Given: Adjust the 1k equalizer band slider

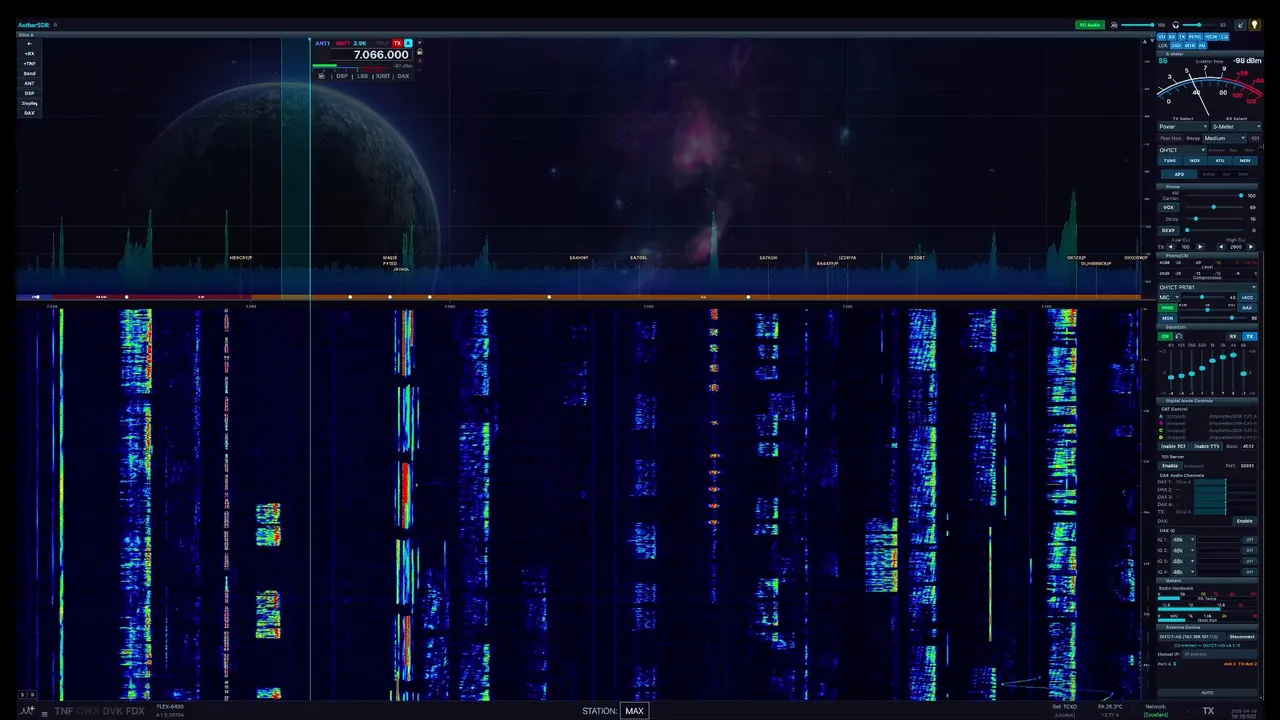Looking at the screenshot, I should pos(1212,368).
